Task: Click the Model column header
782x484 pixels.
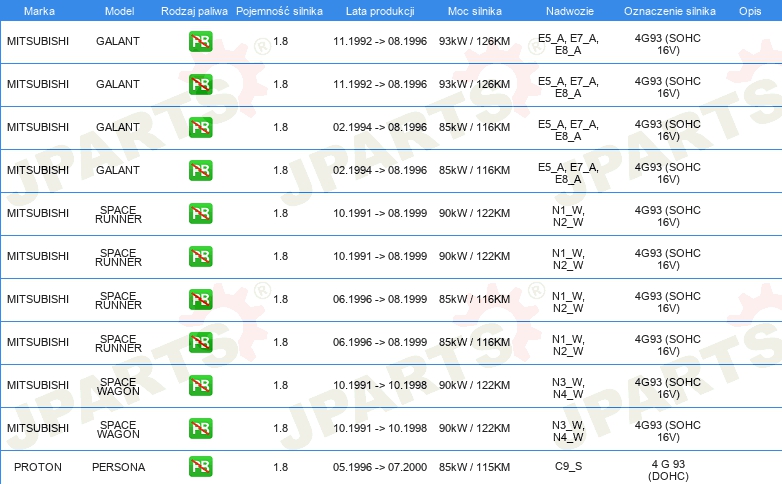Action: pos(119,11)
